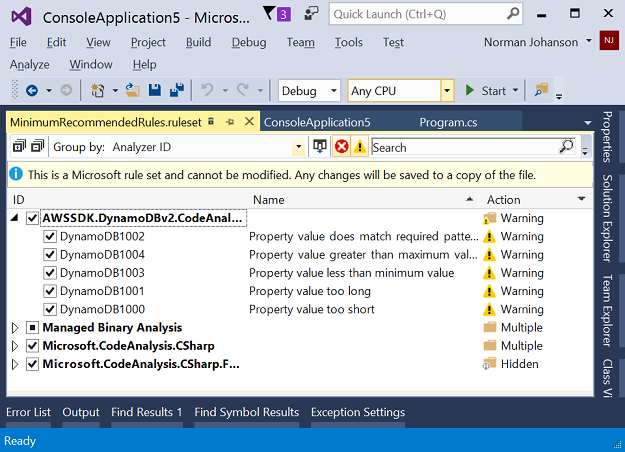This screenshot has height=452, width=625.
Task: Collapse the AWSSDK.DynamoDBv2 group
Action: click(15, 218)
